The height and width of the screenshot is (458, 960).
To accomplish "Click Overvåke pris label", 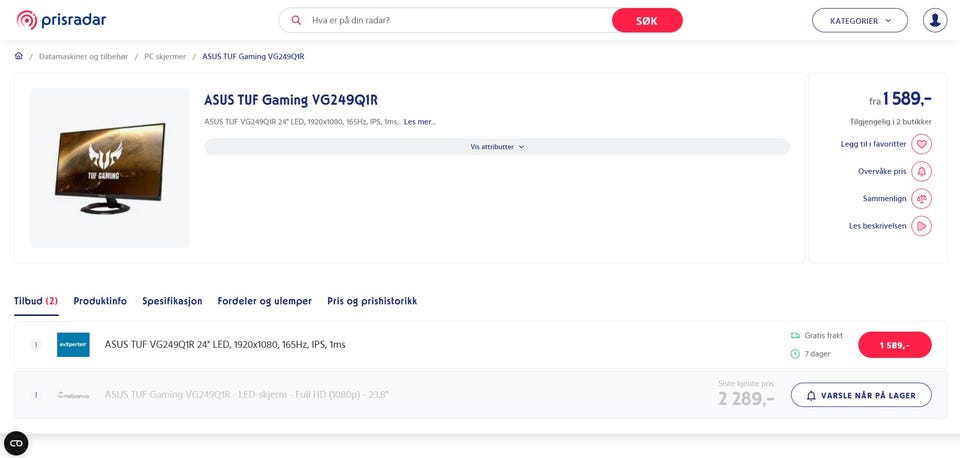I will [882, 171].
